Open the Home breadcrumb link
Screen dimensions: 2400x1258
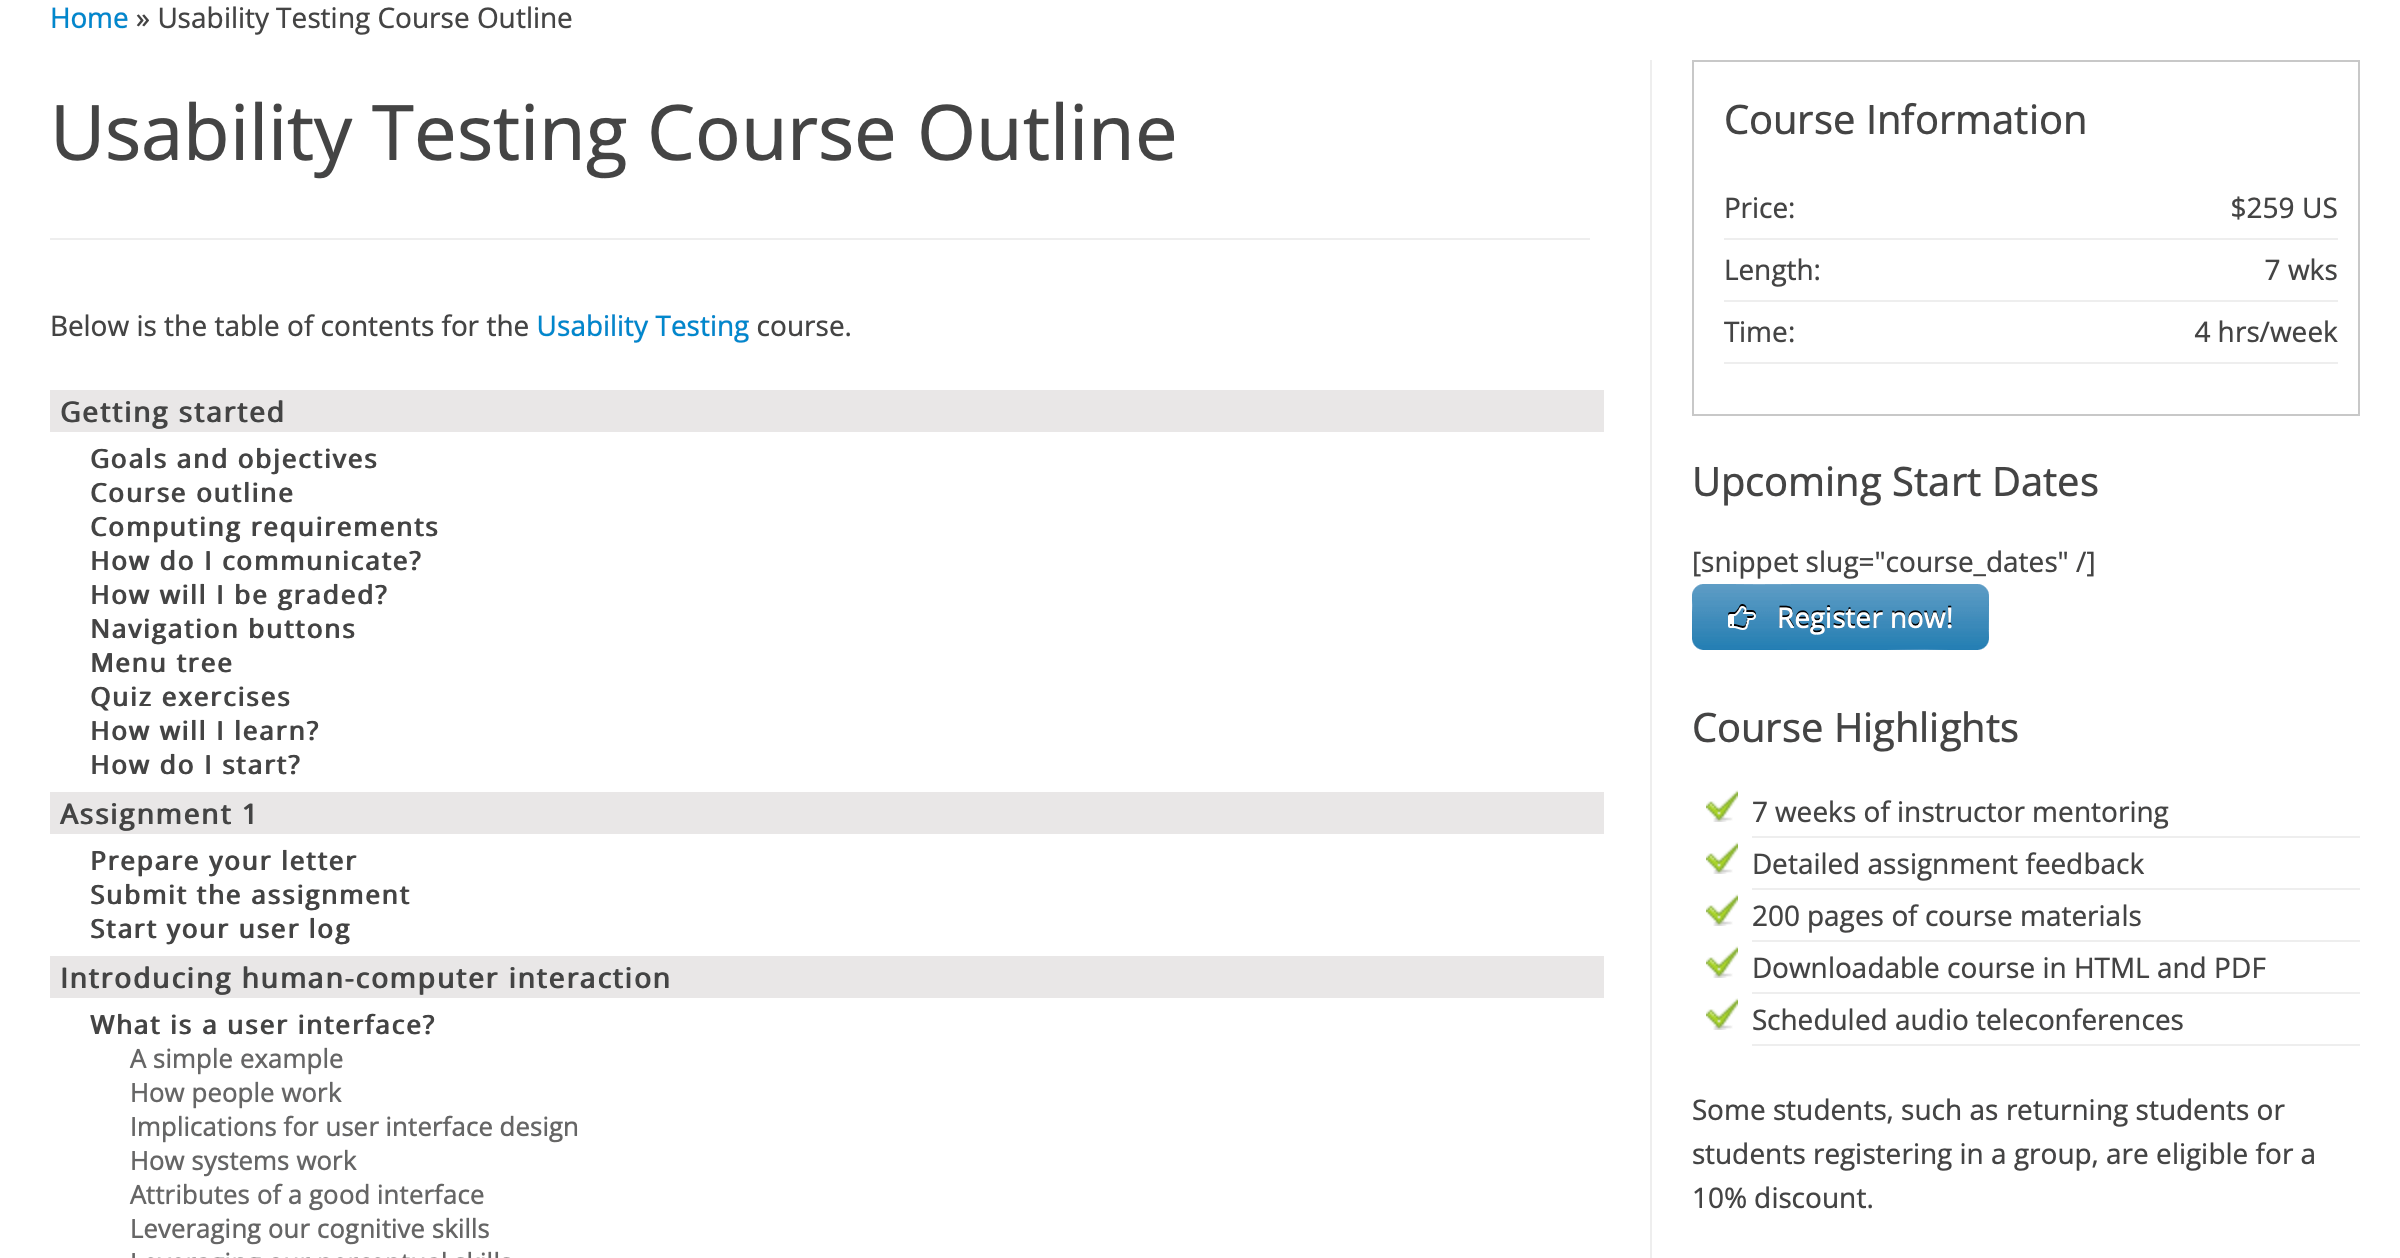[89, 18]
